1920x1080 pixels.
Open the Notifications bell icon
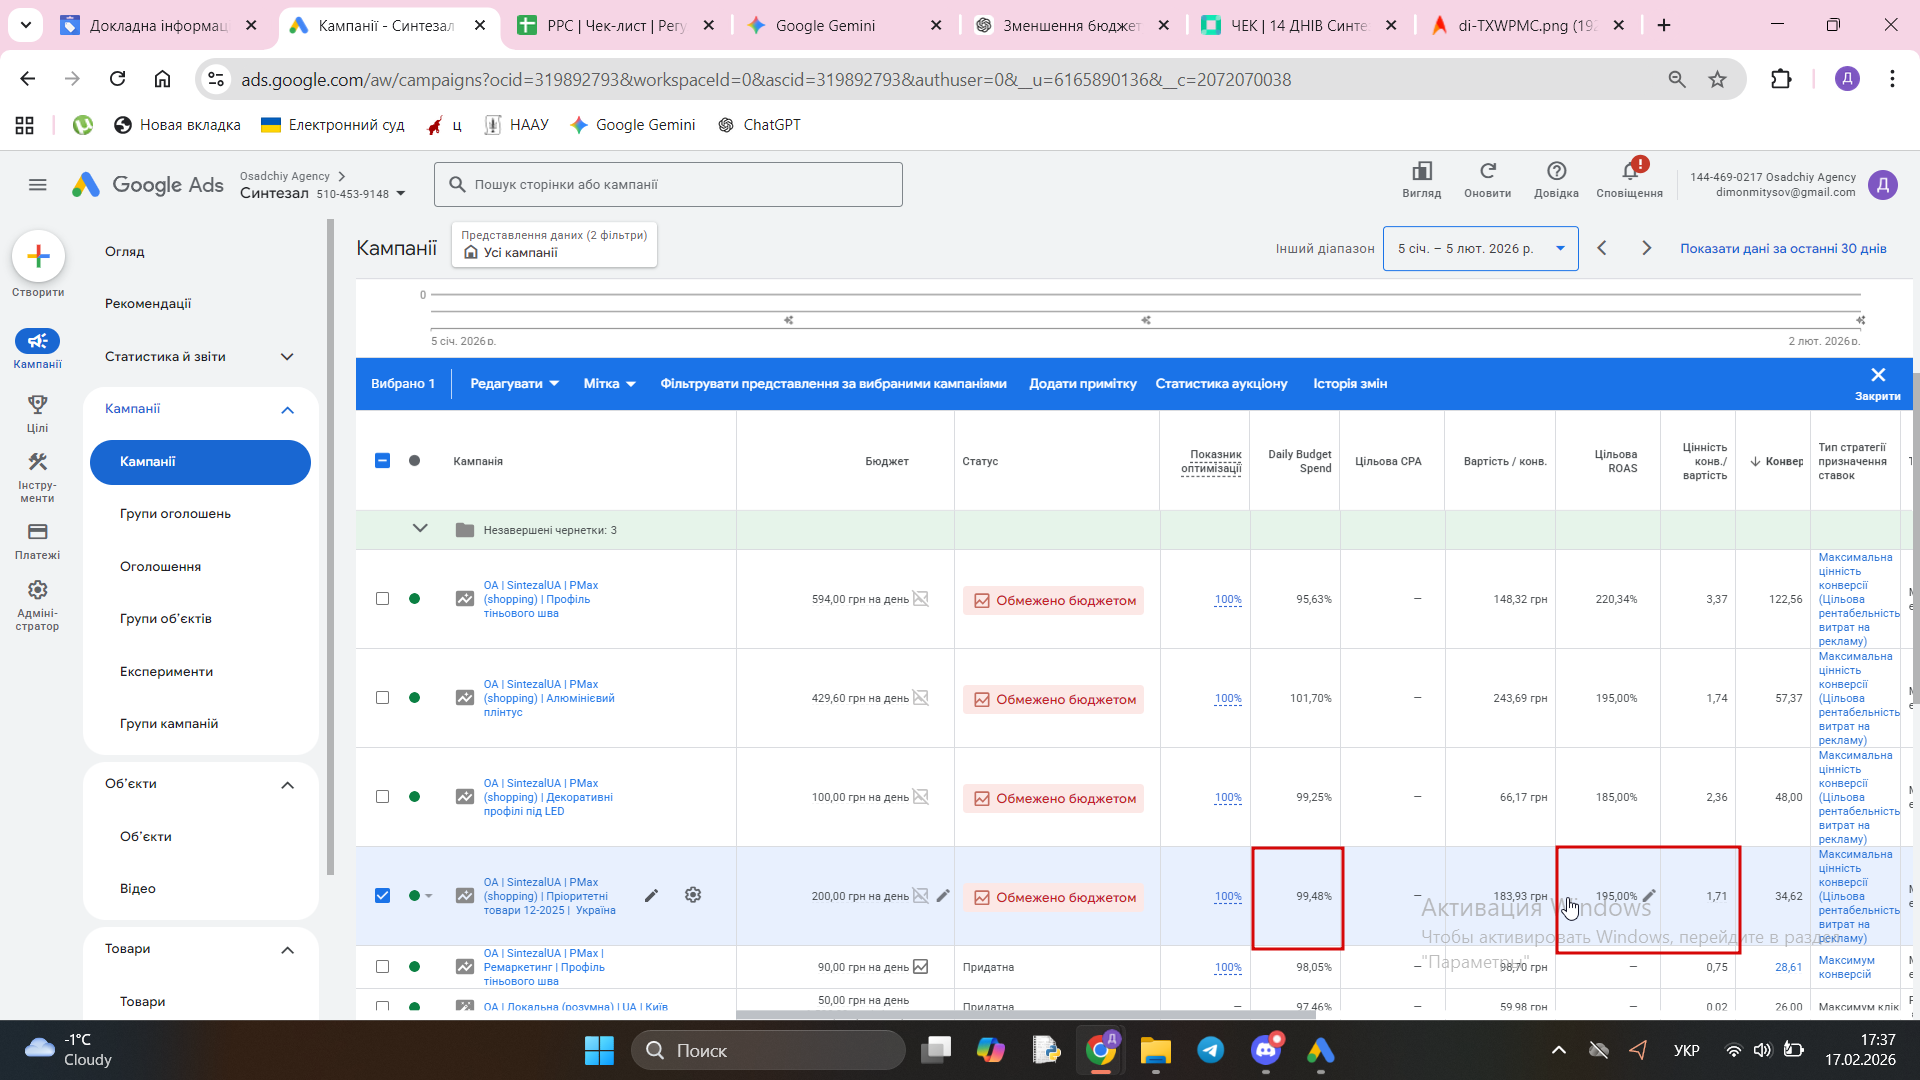(x=1629, y=172)
